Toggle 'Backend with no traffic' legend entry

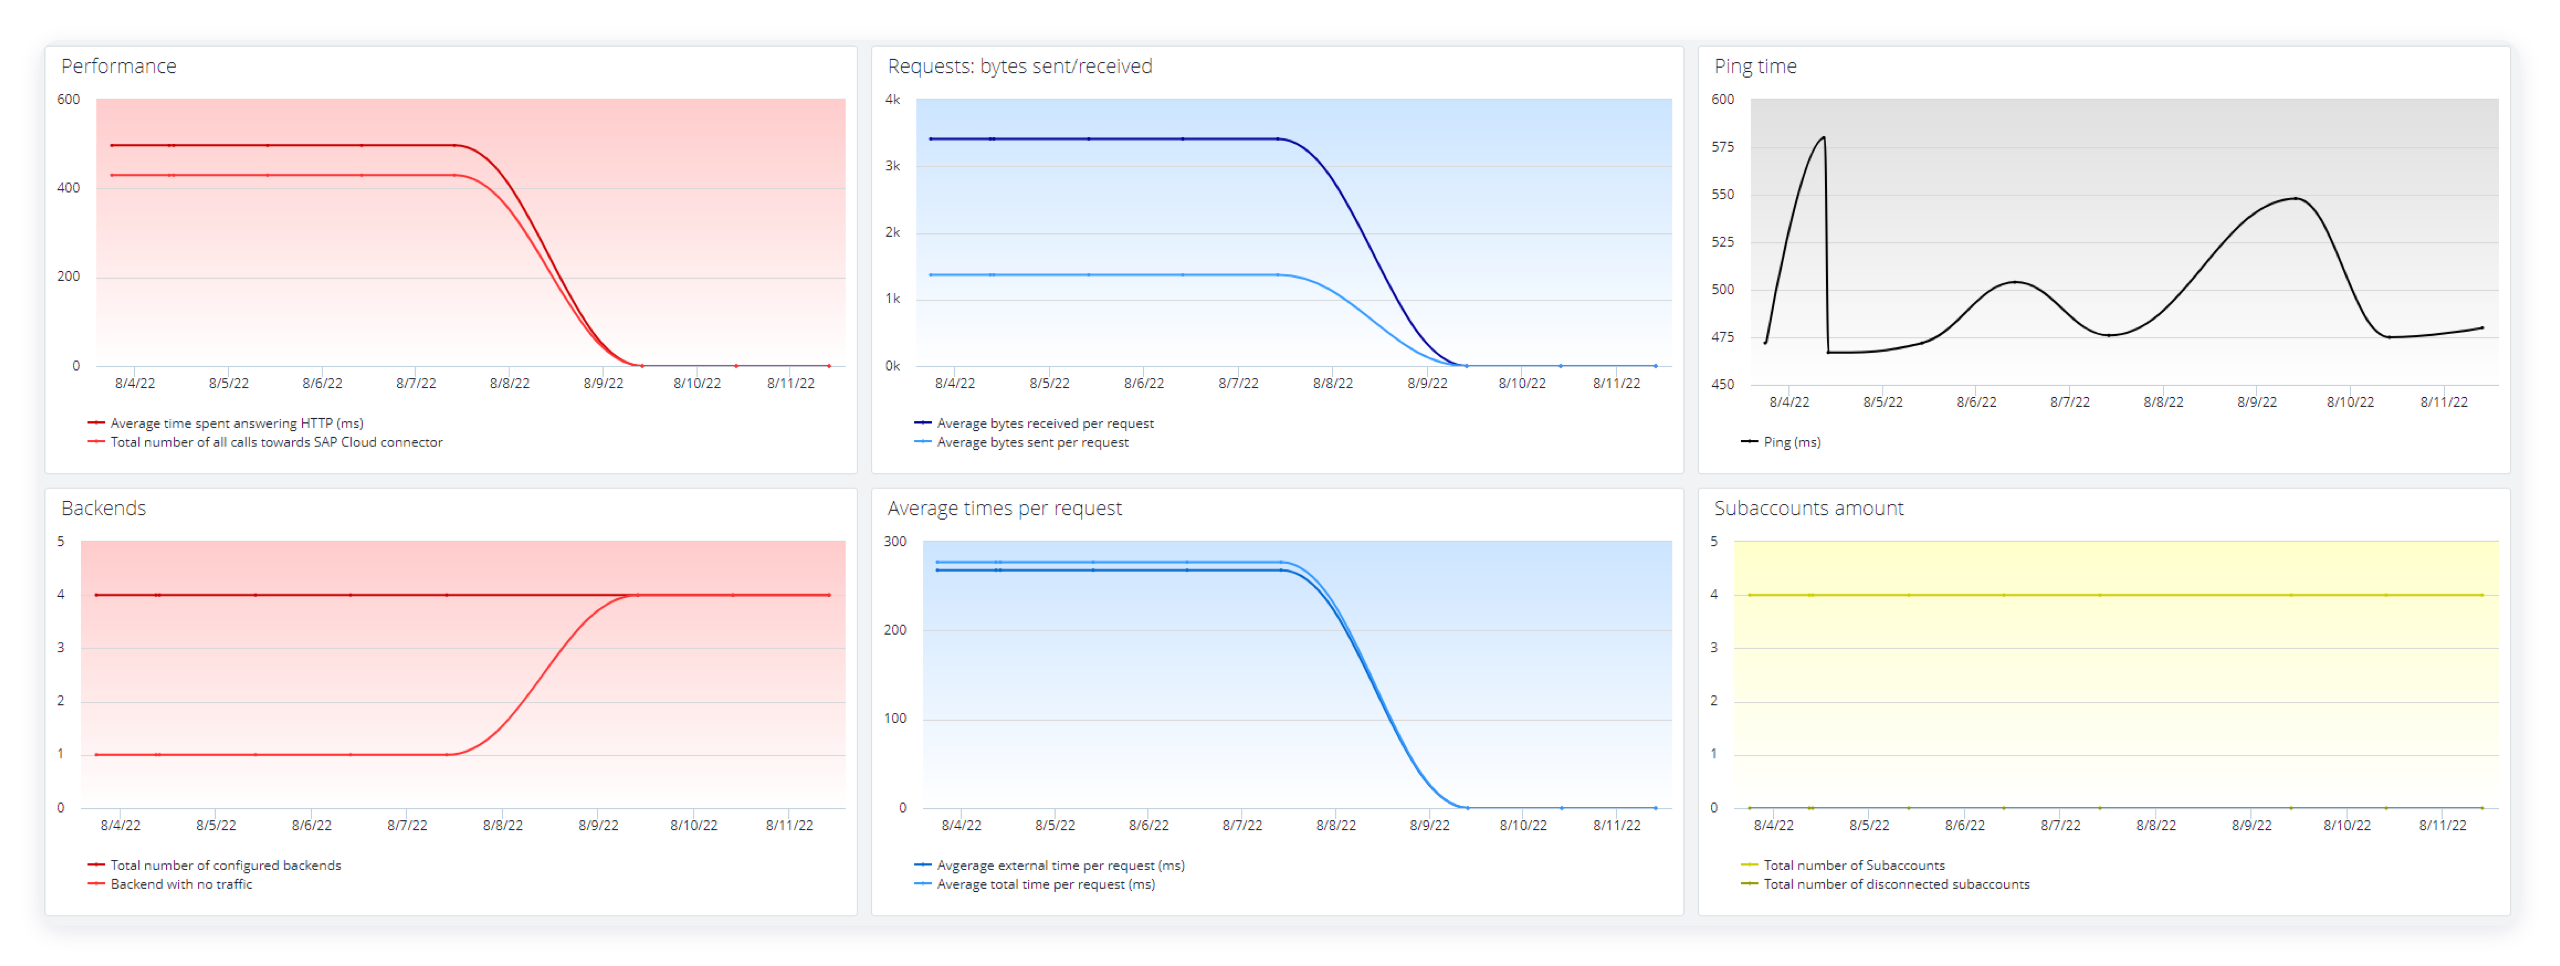(170, 884)
